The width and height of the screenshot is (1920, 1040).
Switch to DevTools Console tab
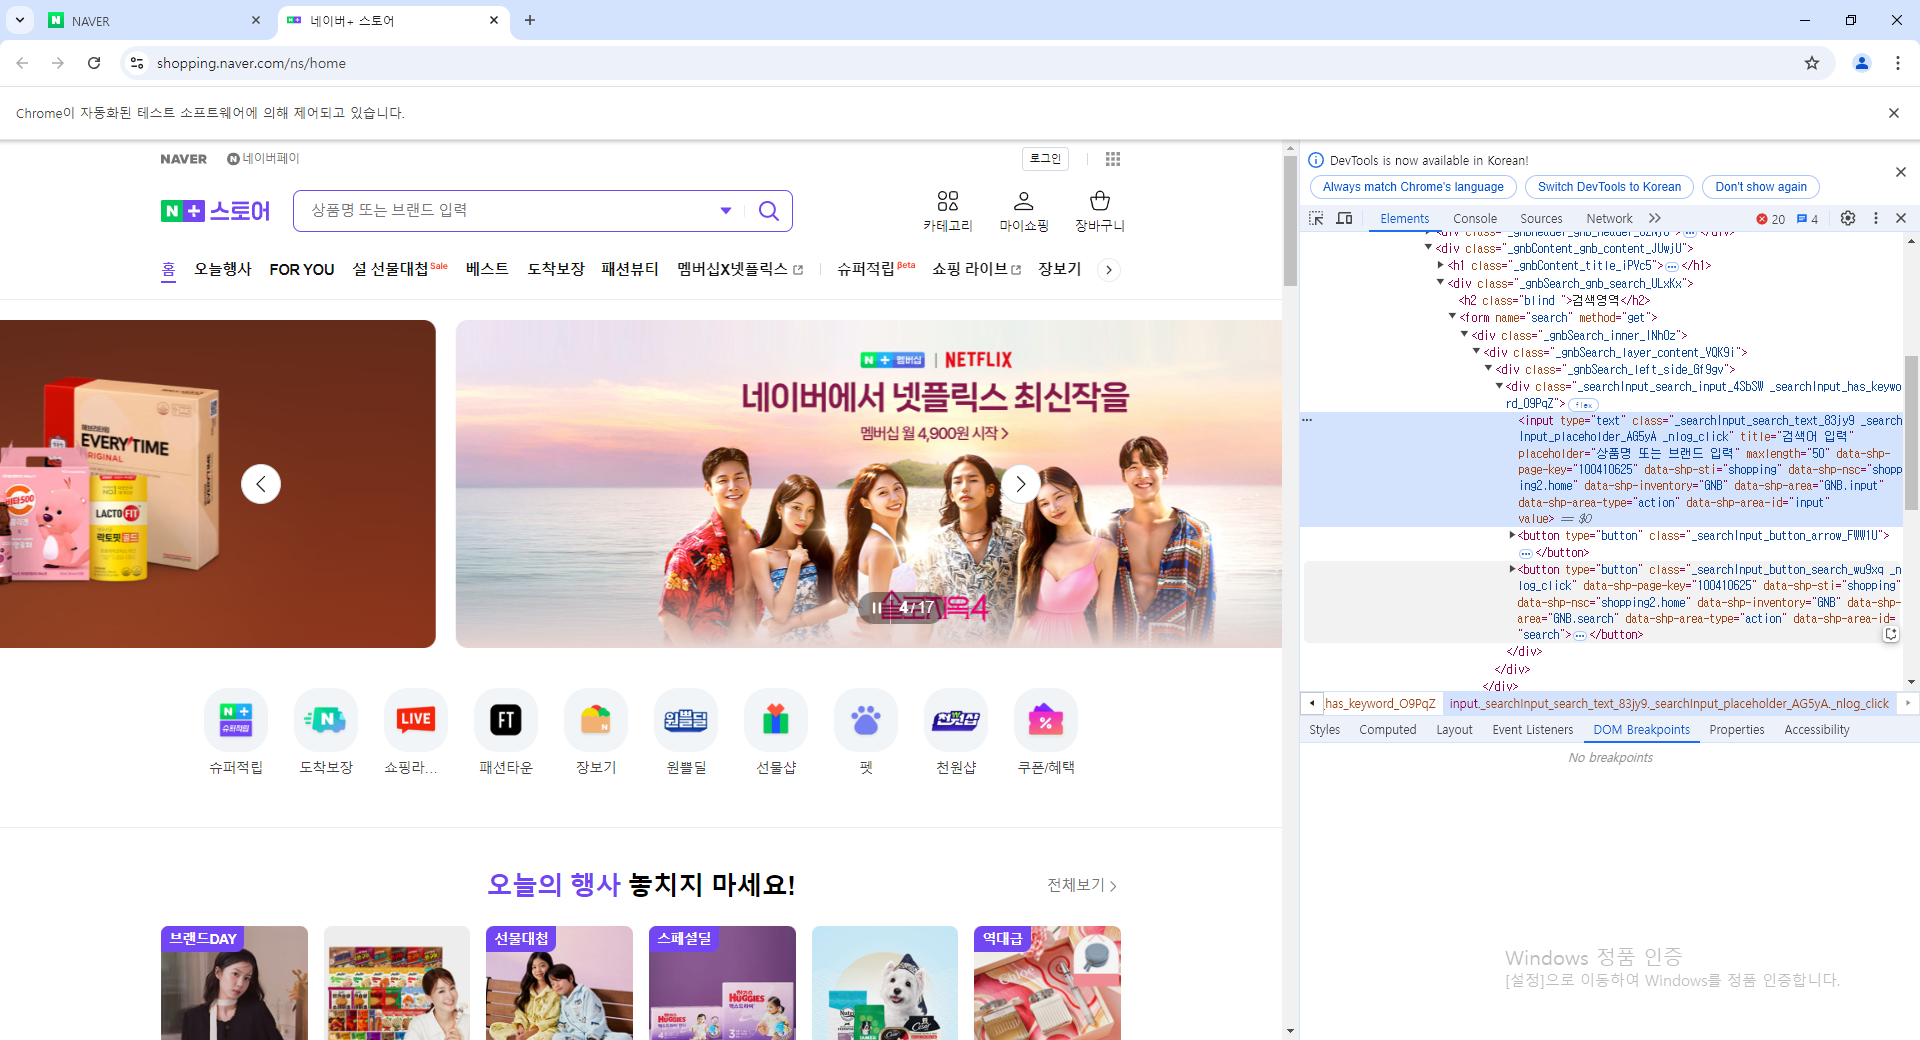pos(1475,219)
